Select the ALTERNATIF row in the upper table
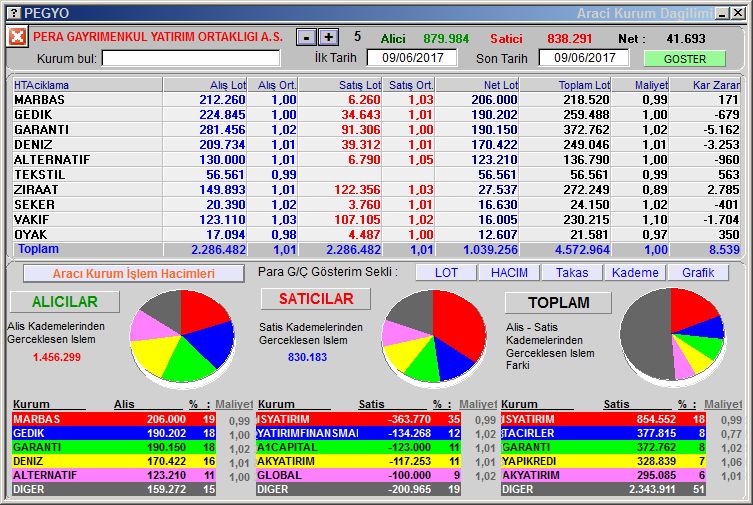753x505 pixels. click(x=376, y=159)
